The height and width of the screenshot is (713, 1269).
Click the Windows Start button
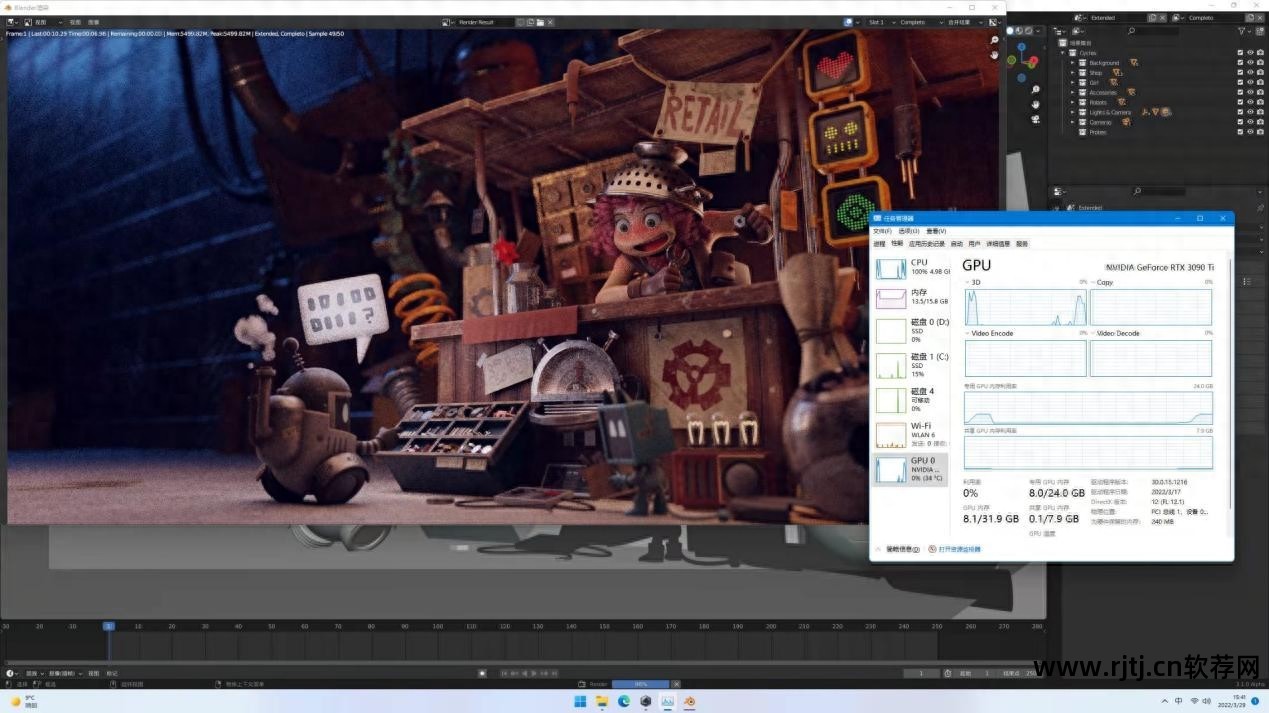tap(580, 701)
